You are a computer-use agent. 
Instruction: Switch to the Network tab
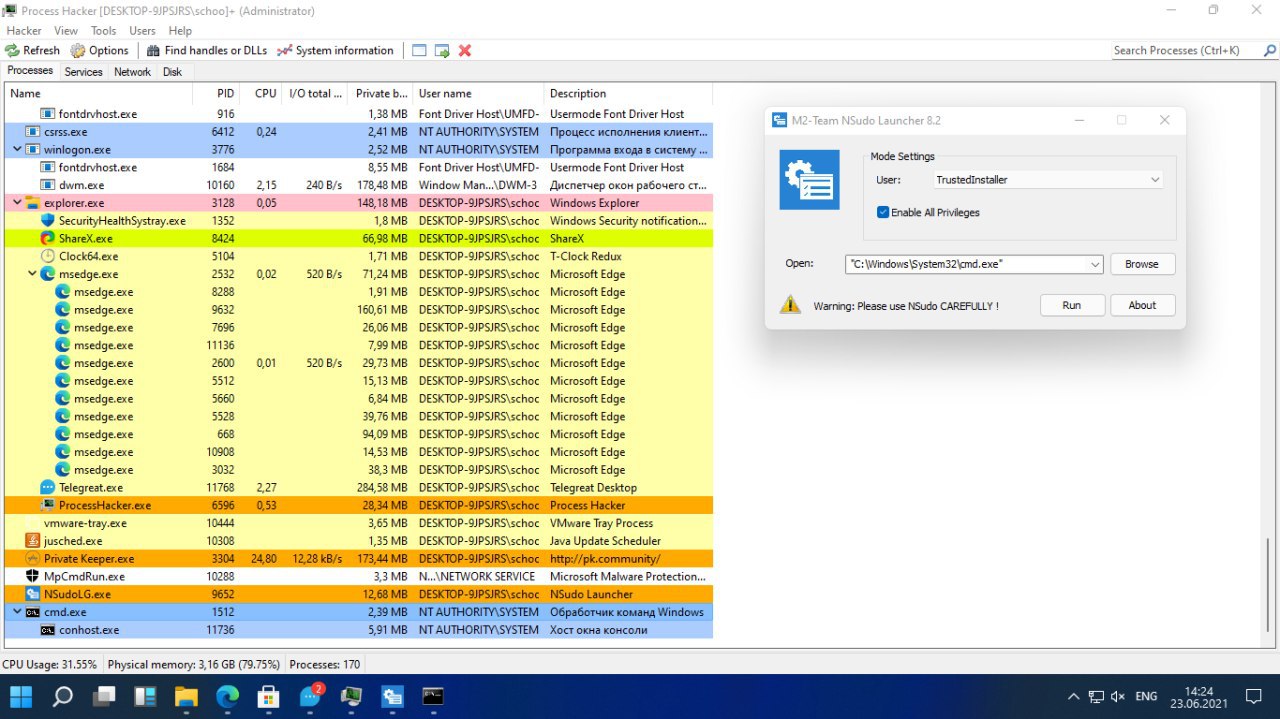coord(132,72)
